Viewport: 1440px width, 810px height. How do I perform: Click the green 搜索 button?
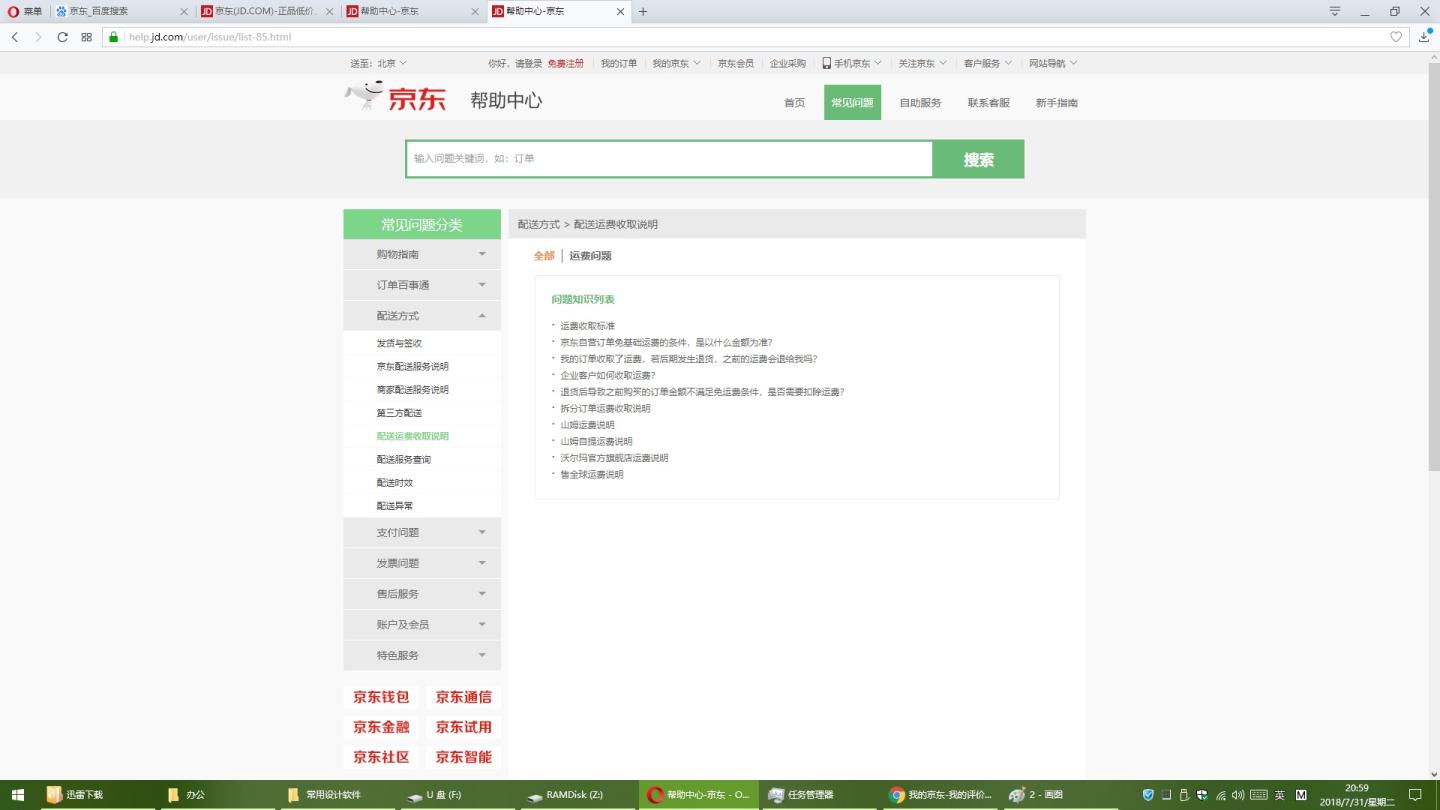click(x=978, y=160)
